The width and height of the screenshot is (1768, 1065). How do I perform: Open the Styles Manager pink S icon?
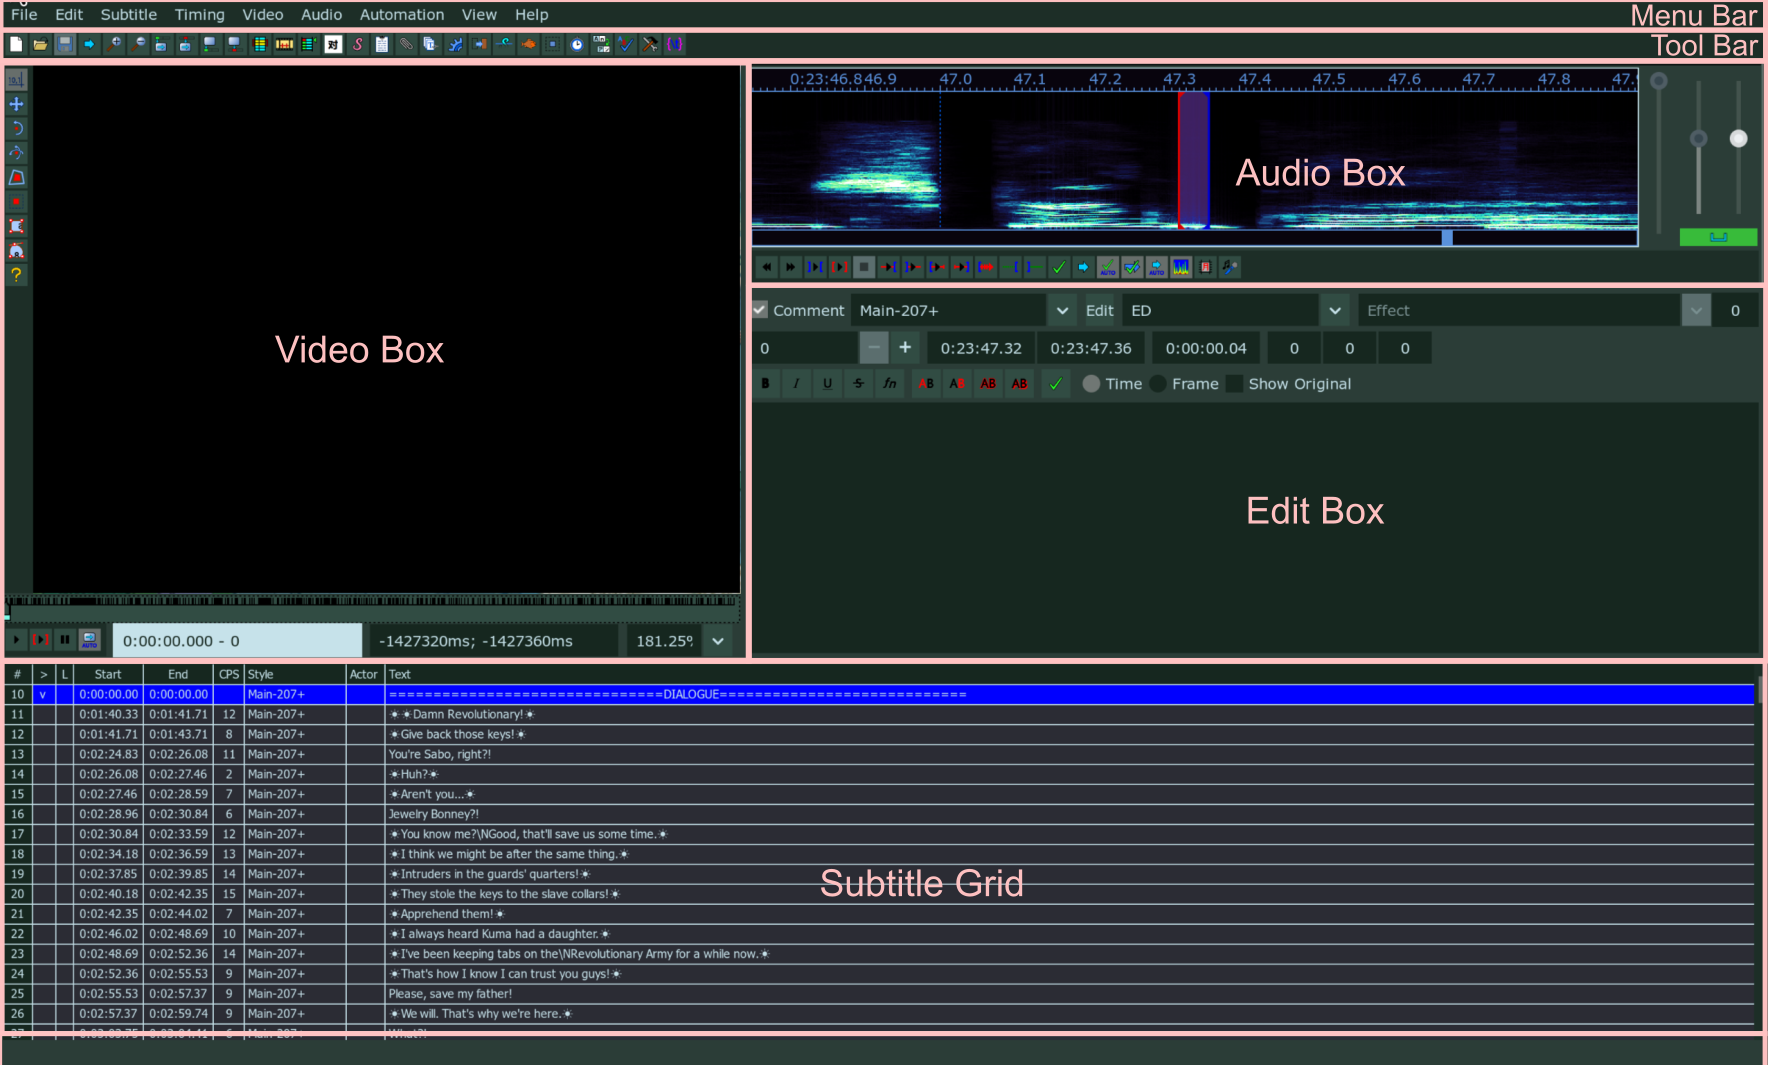(358, 45)
